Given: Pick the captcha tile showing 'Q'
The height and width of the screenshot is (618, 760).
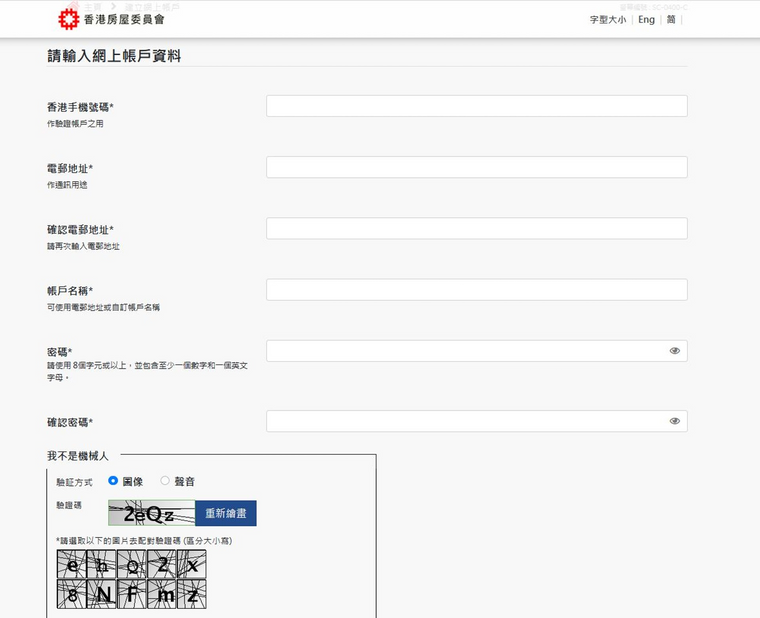Looking at the screenshot, I should coord(132,564).
